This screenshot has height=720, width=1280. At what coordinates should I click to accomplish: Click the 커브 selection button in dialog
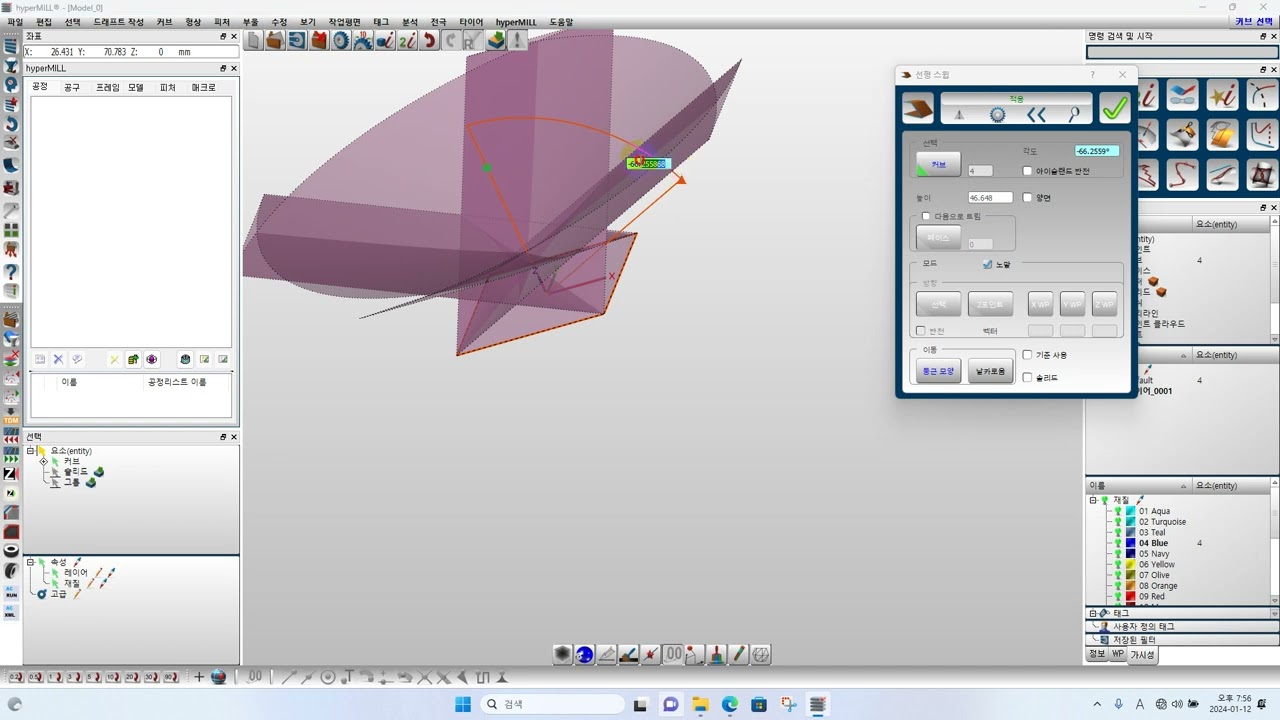(x=938, y=164)
